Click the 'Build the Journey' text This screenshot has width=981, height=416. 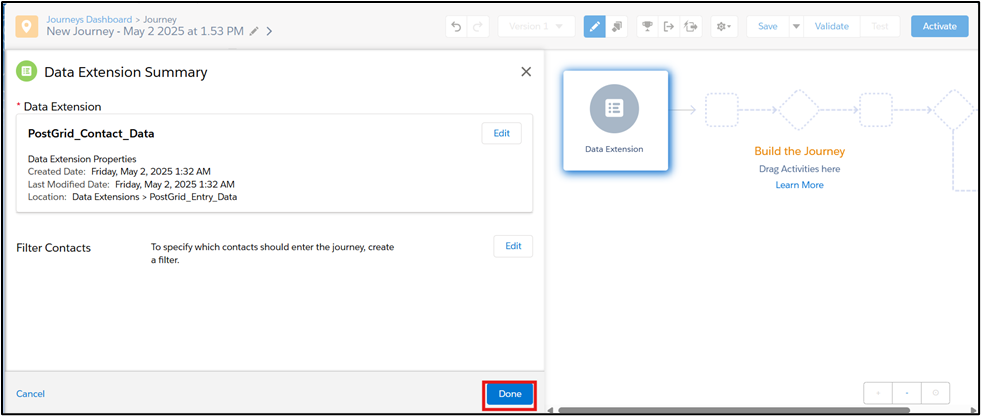tap(800, 151)
